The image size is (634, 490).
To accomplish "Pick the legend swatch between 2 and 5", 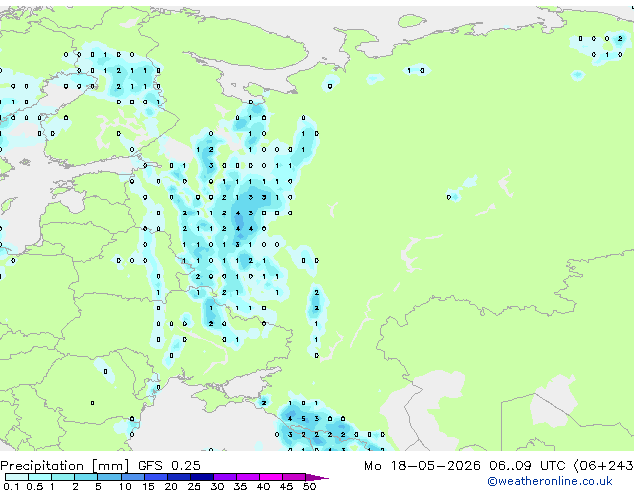I will tap(86, 477).
